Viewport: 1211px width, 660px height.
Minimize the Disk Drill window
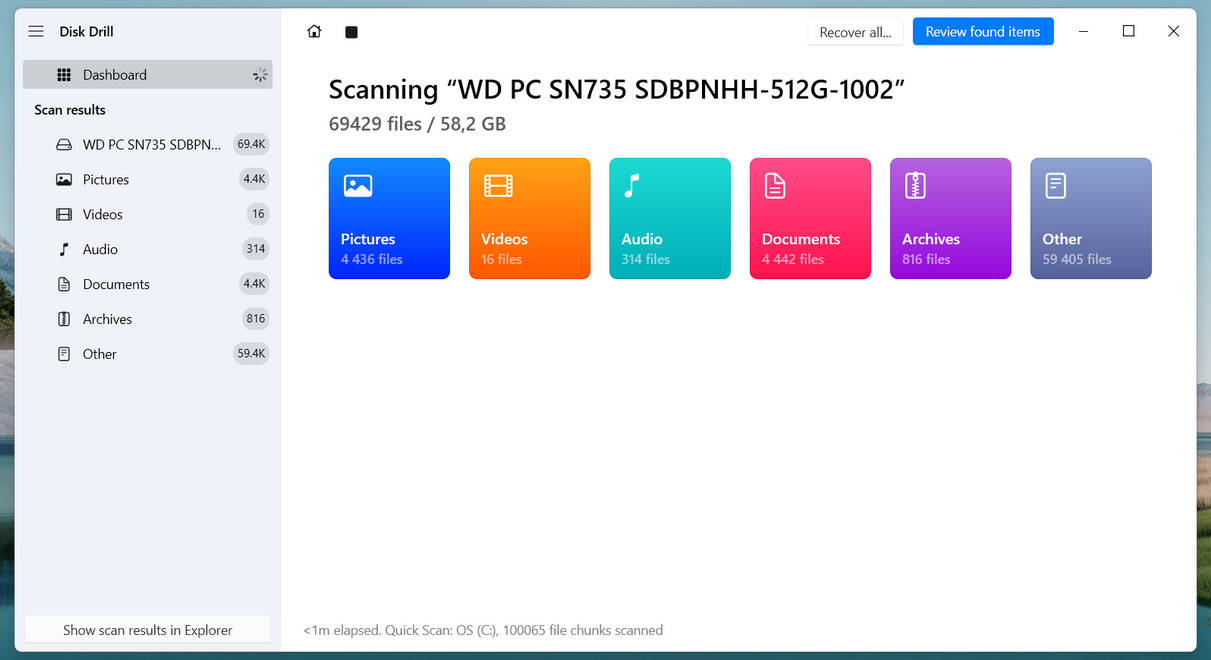point(1084,32)
